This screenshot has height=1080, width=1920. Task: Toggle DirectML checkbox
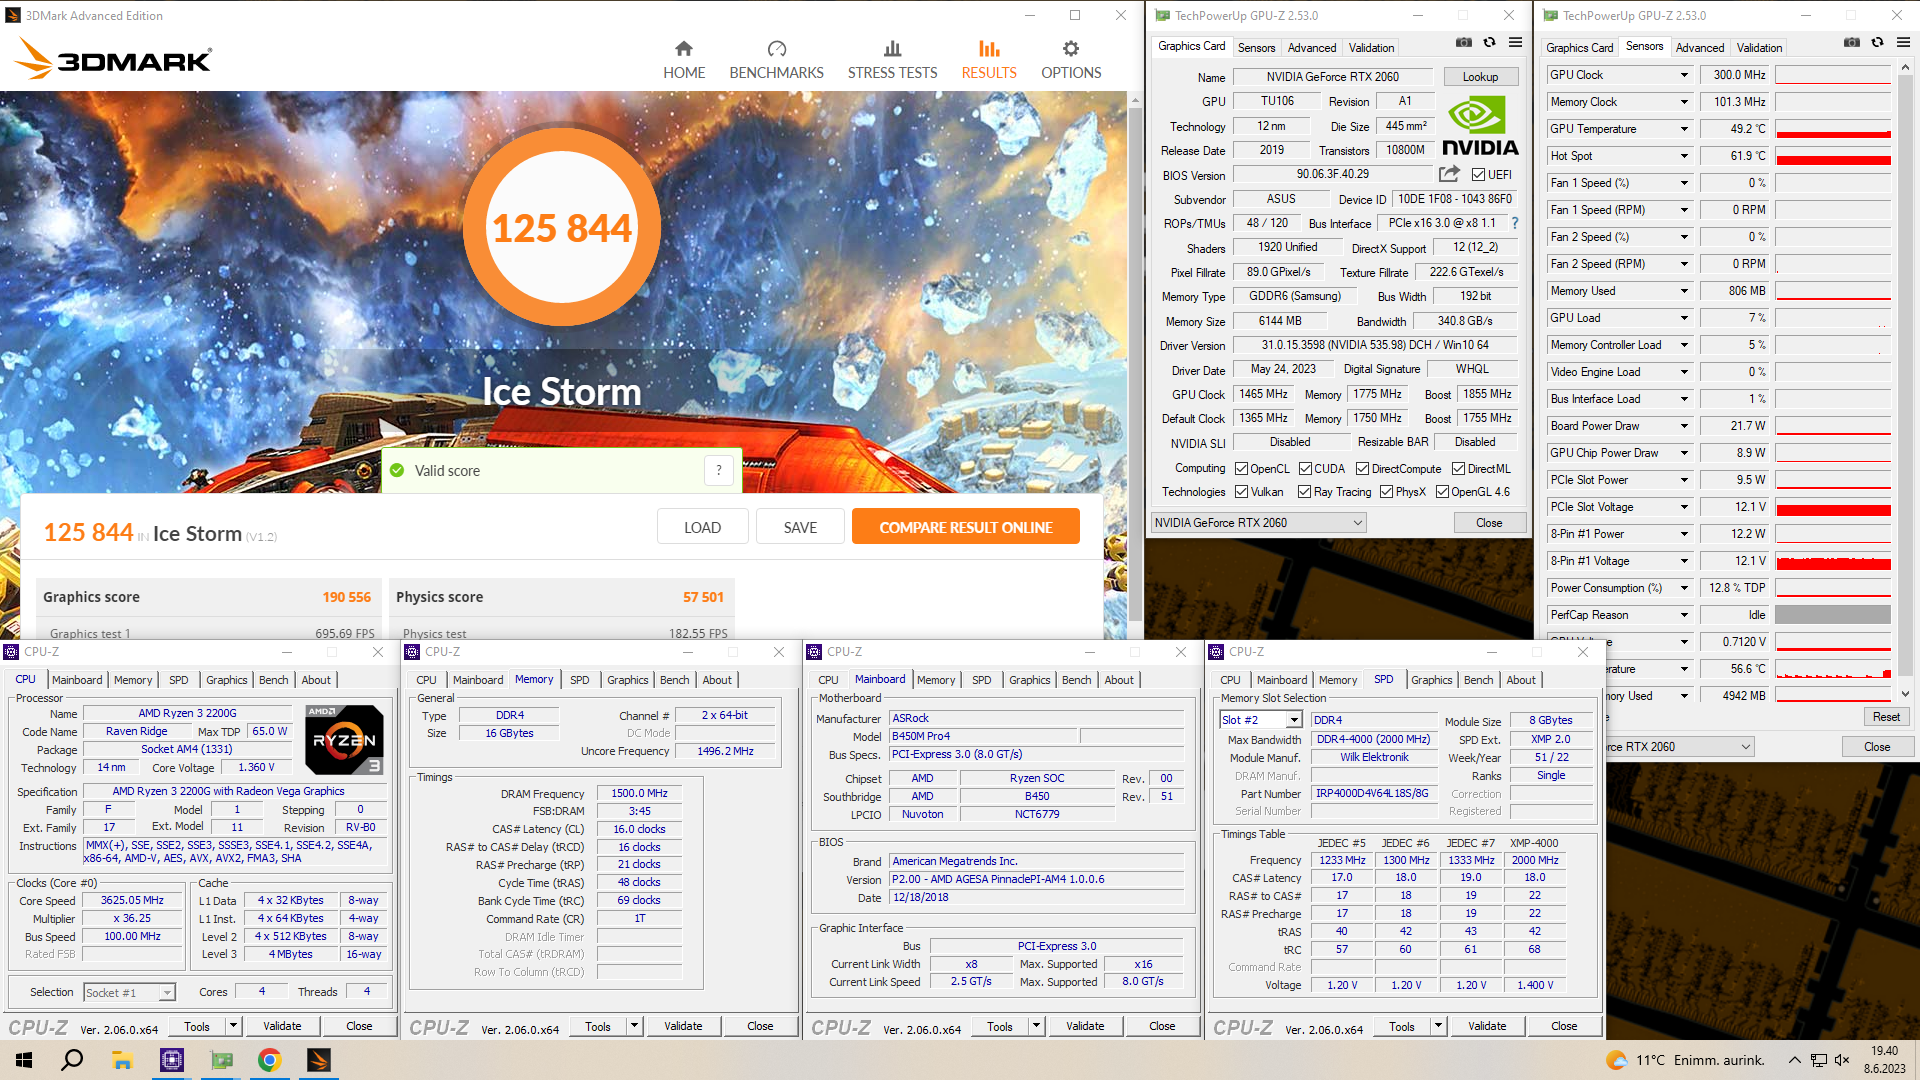[1458, 469]
